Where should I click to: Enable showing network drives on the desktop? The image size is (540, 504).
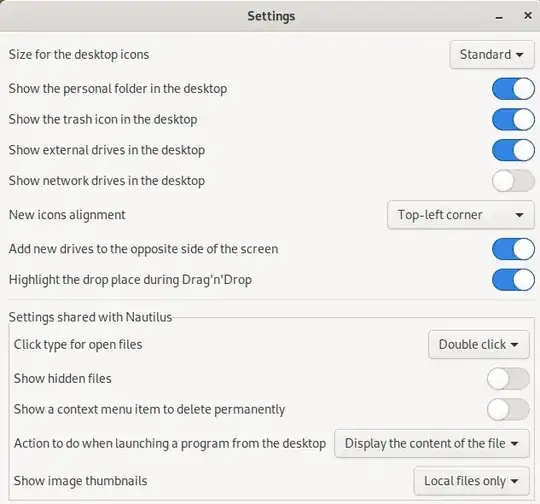[x=513, y=181]
